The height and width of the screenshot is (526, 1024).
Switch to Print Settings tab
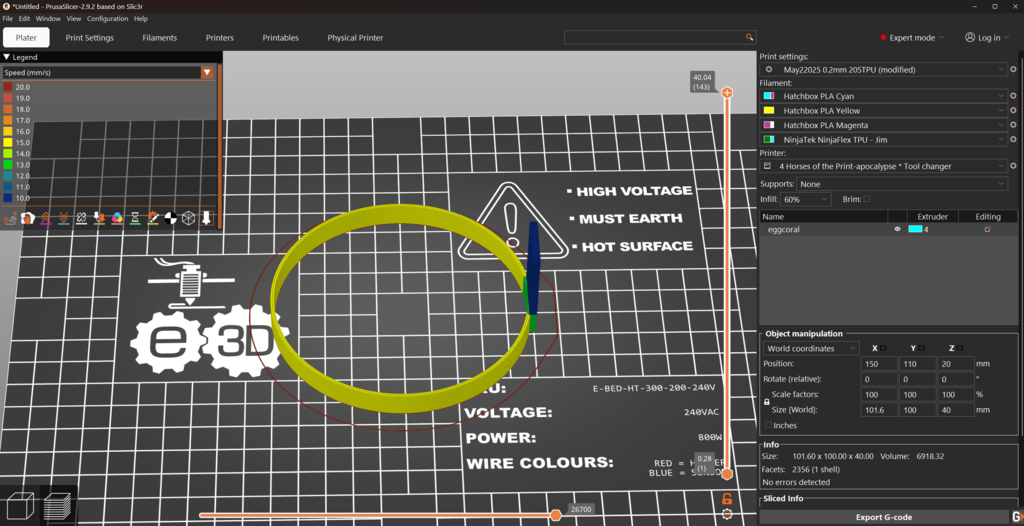click(x=89, y=38)
